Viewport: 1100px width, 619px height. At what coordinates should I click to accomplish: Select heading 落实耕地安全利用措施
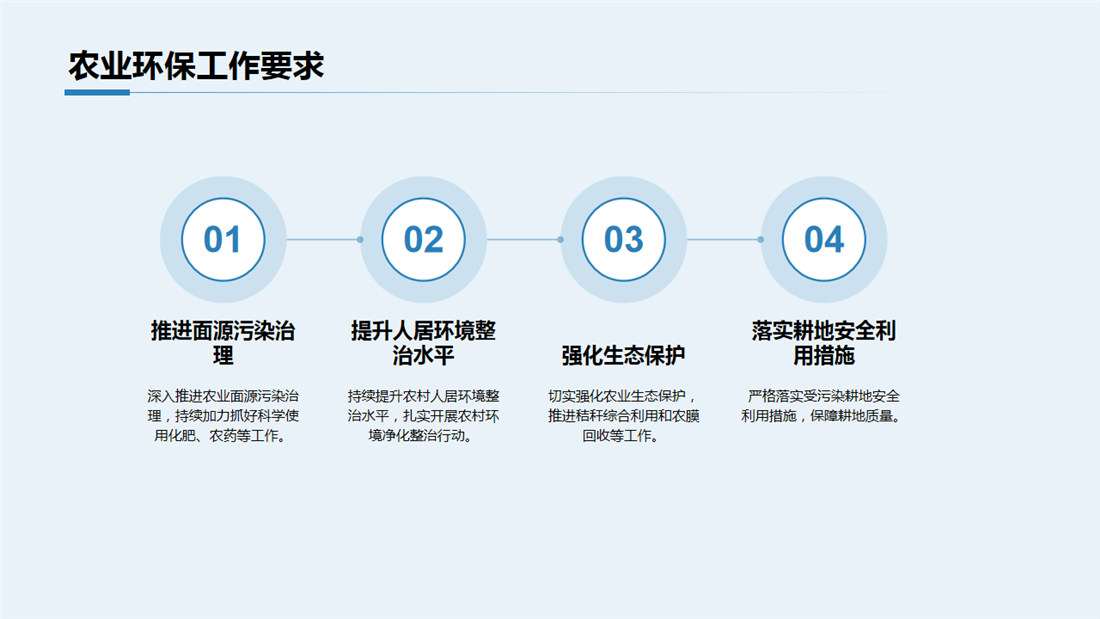coord(824,342)
